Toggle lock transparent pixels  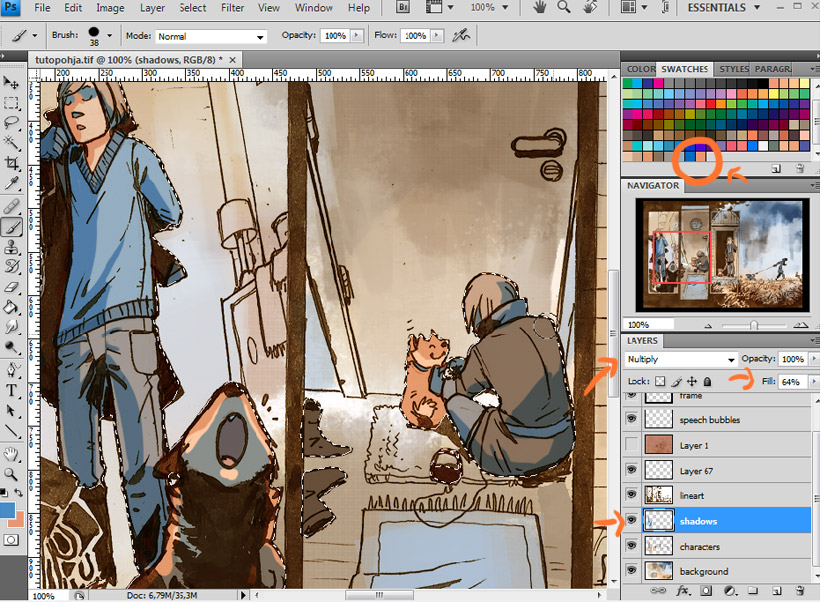(x=659, y=382)
